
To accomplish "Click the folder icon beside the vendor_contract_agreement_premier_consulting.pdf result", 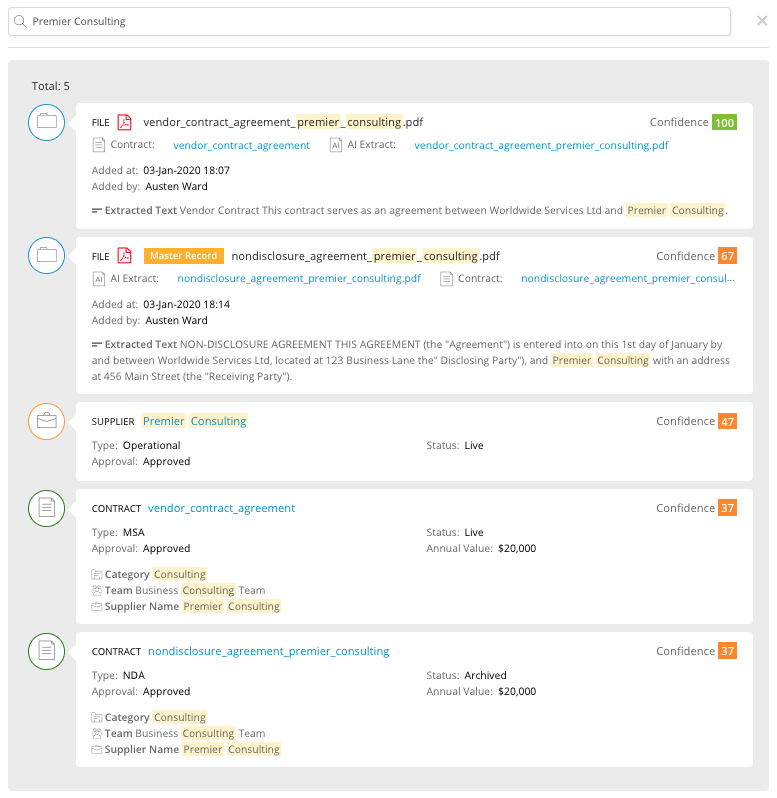I will [x=46, y=122].
